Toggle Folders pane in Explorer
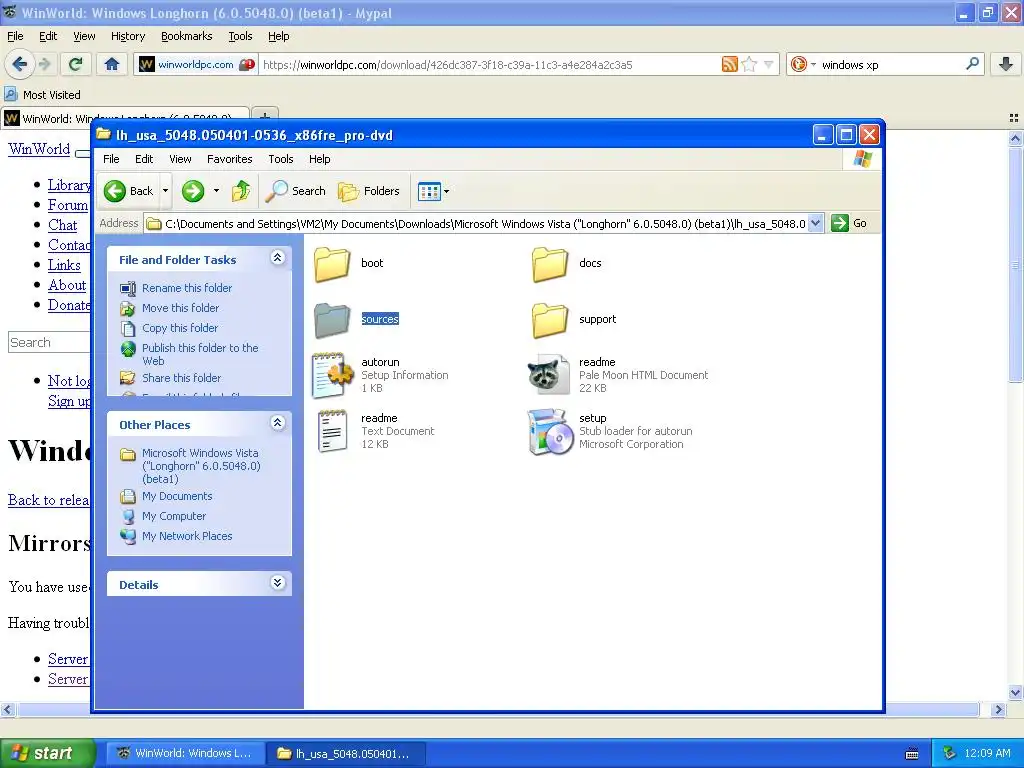The height and width of the screenshot is (768, 1024). pos(368,191)
